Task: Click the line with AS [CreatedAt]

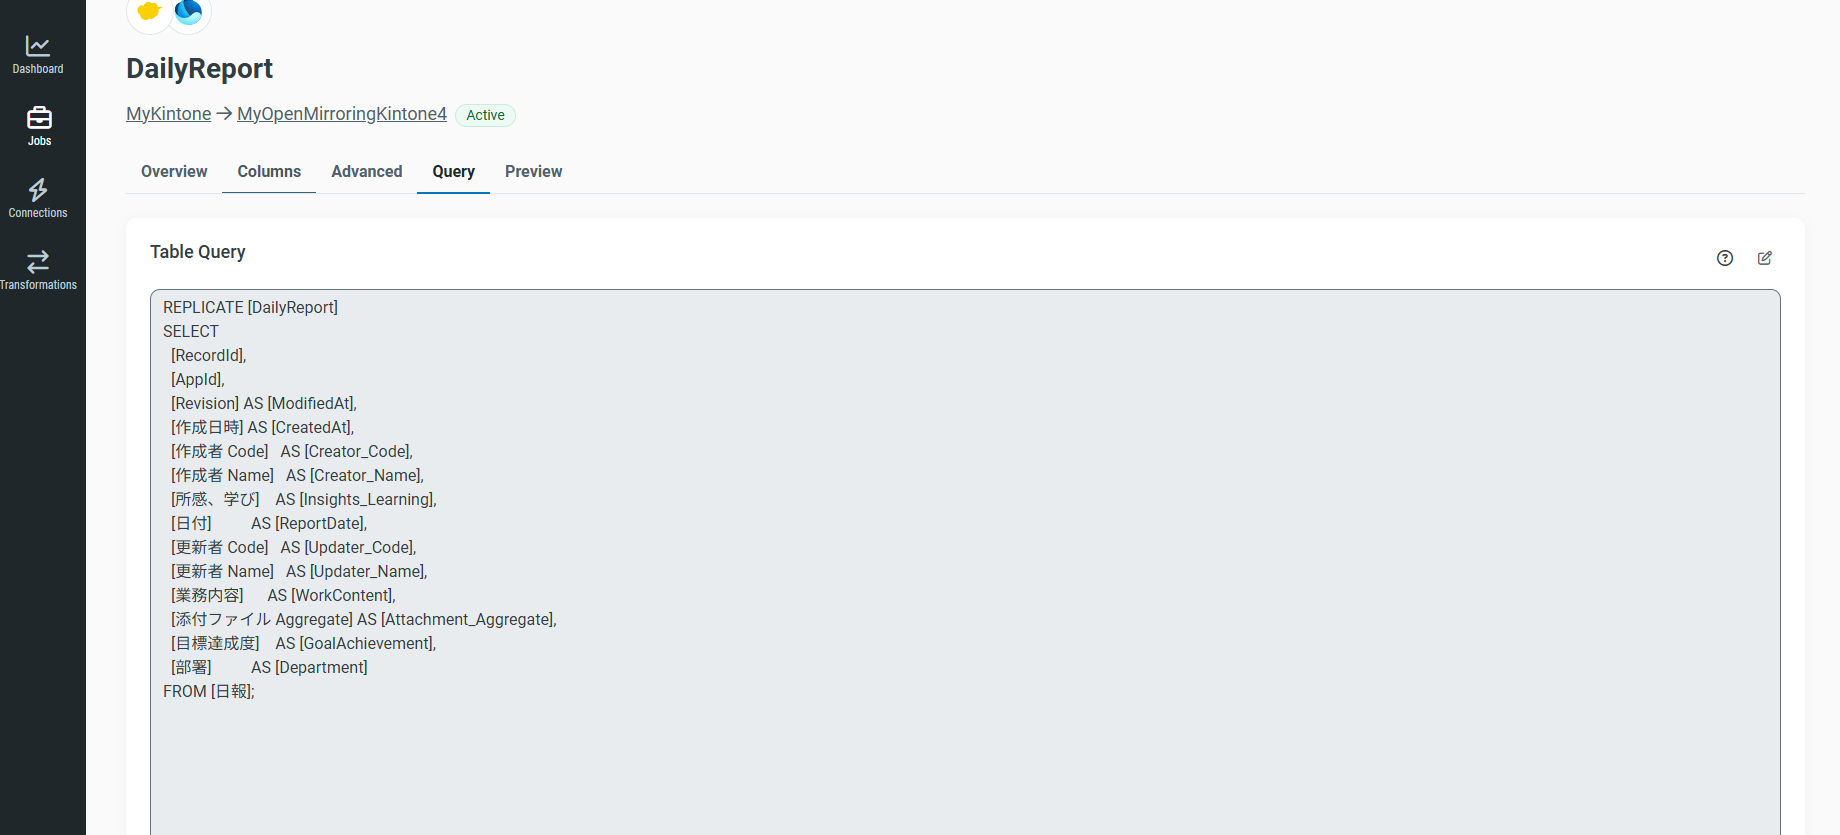Action: pyautogui.click(x=262, y=427)
